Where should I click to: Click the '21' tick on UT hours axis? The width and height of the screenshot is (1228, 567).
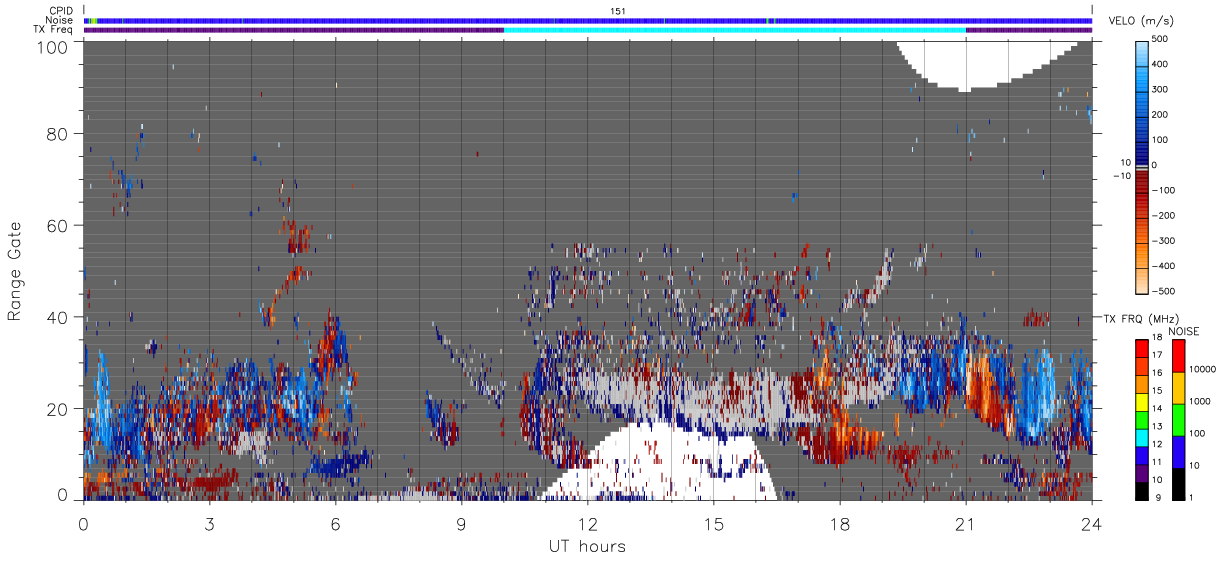pyautogui.click(x=965, y=523)
